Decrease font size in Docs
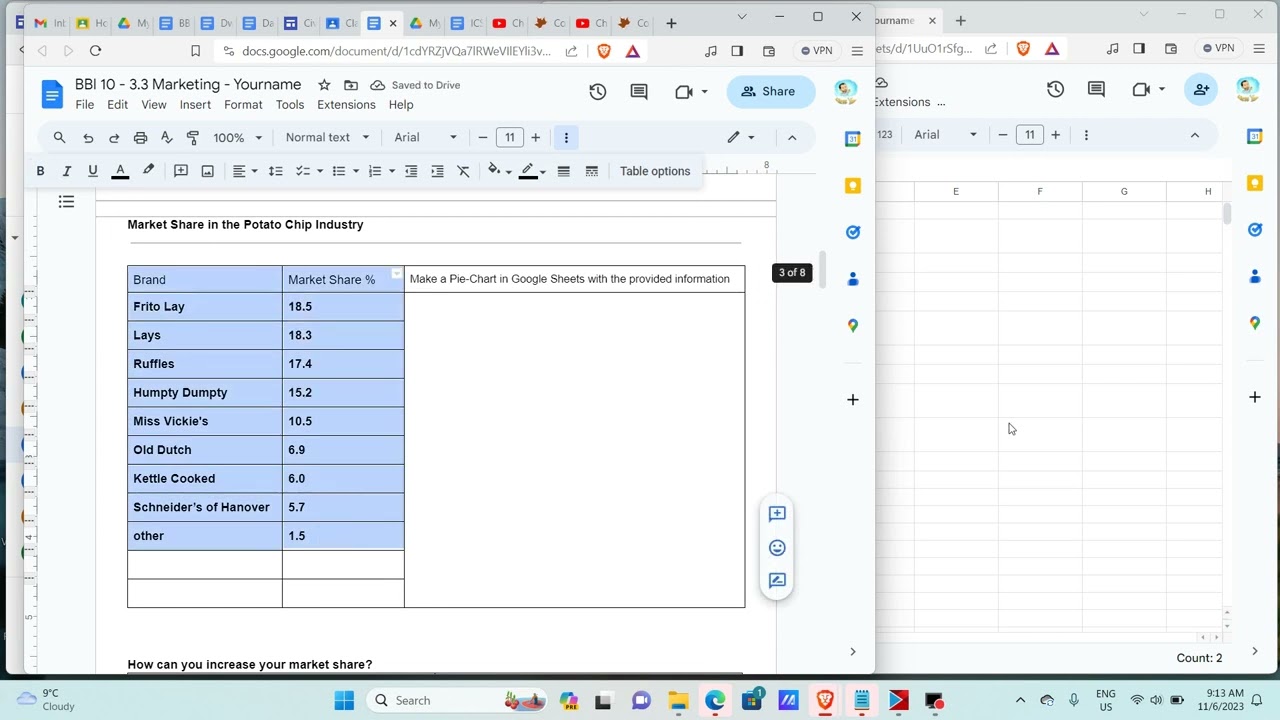 [483, 137]
